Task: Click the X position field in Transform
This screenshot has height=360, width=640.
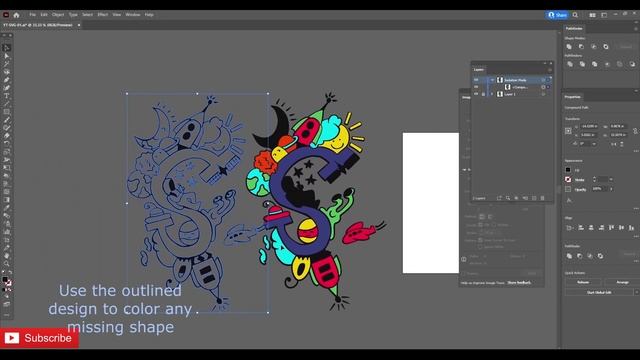Action: tap(589, 127)
